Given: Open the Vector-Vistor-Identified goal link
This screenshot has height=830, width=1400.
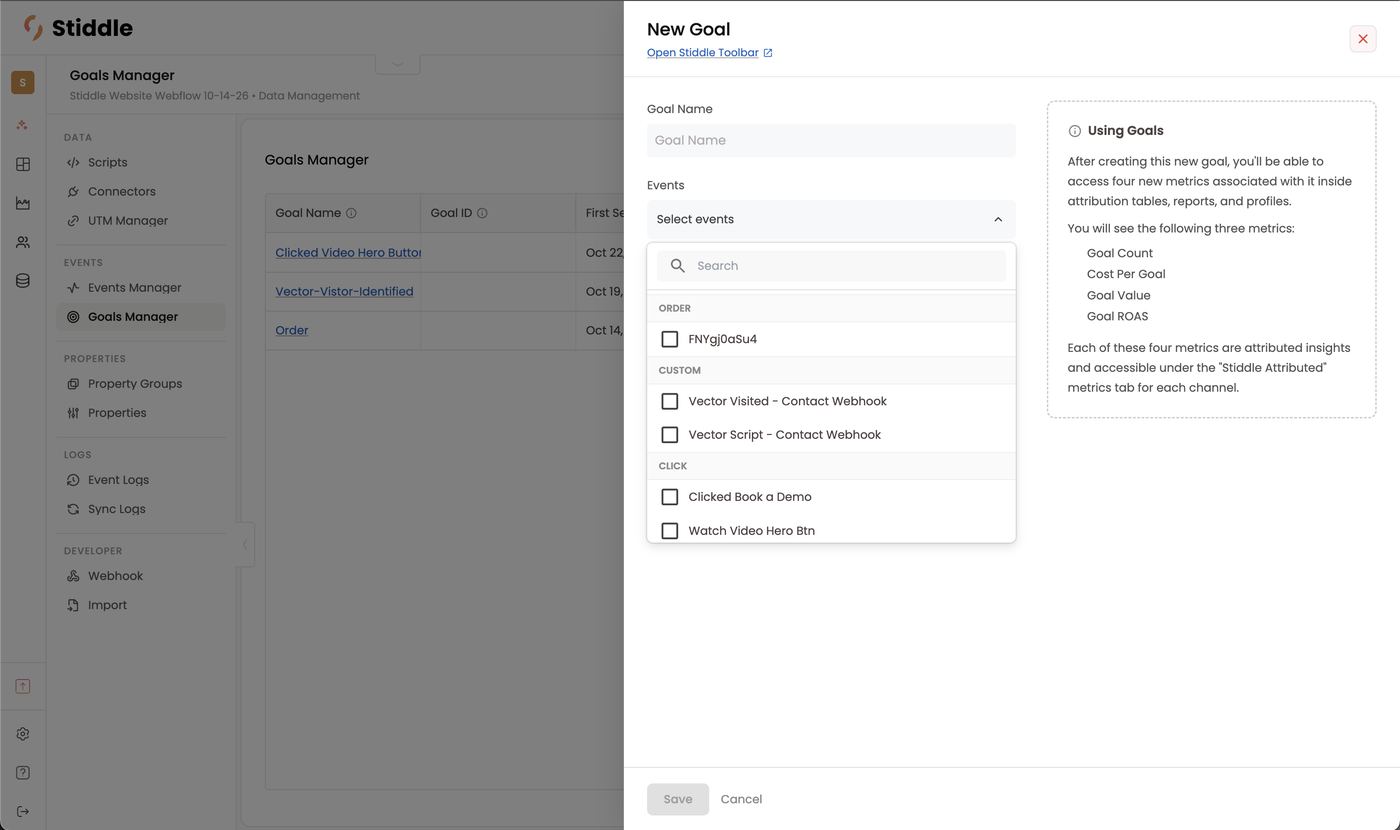Looking at the screenshot, I should [x=344, y=291].
